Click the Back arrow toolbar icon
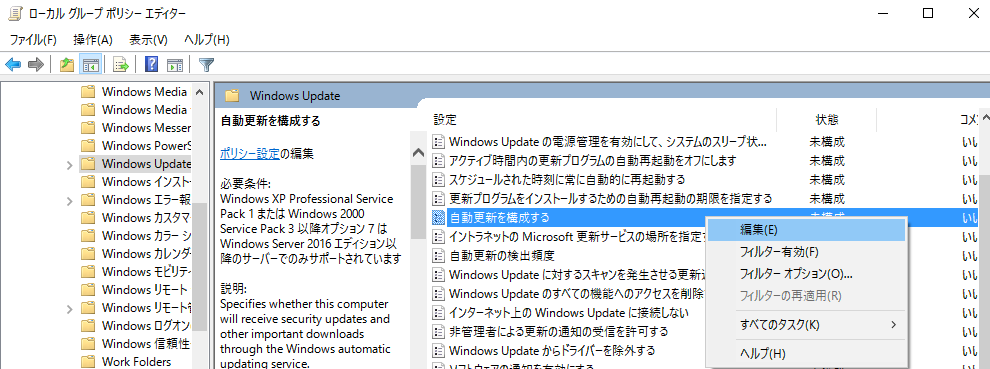The width and height of the screenshot is (990, 369). click(x=13, y=64)
